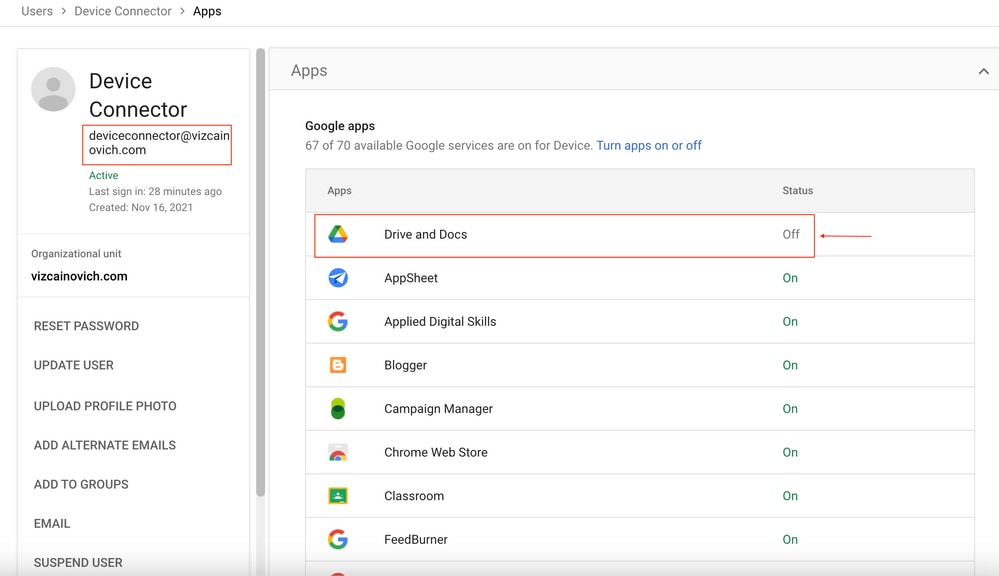Click the orange Blogger icon
999x576 pixels.
338,365
